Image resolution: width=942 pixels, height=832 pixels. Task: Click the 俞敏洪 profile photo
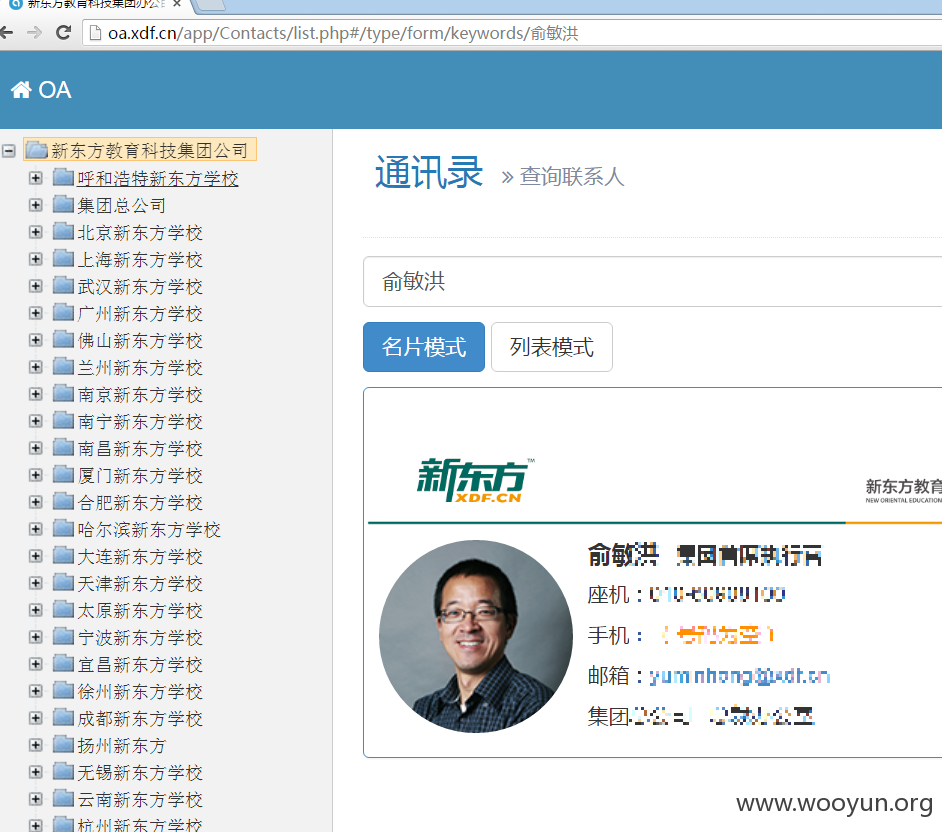point(476,636)
